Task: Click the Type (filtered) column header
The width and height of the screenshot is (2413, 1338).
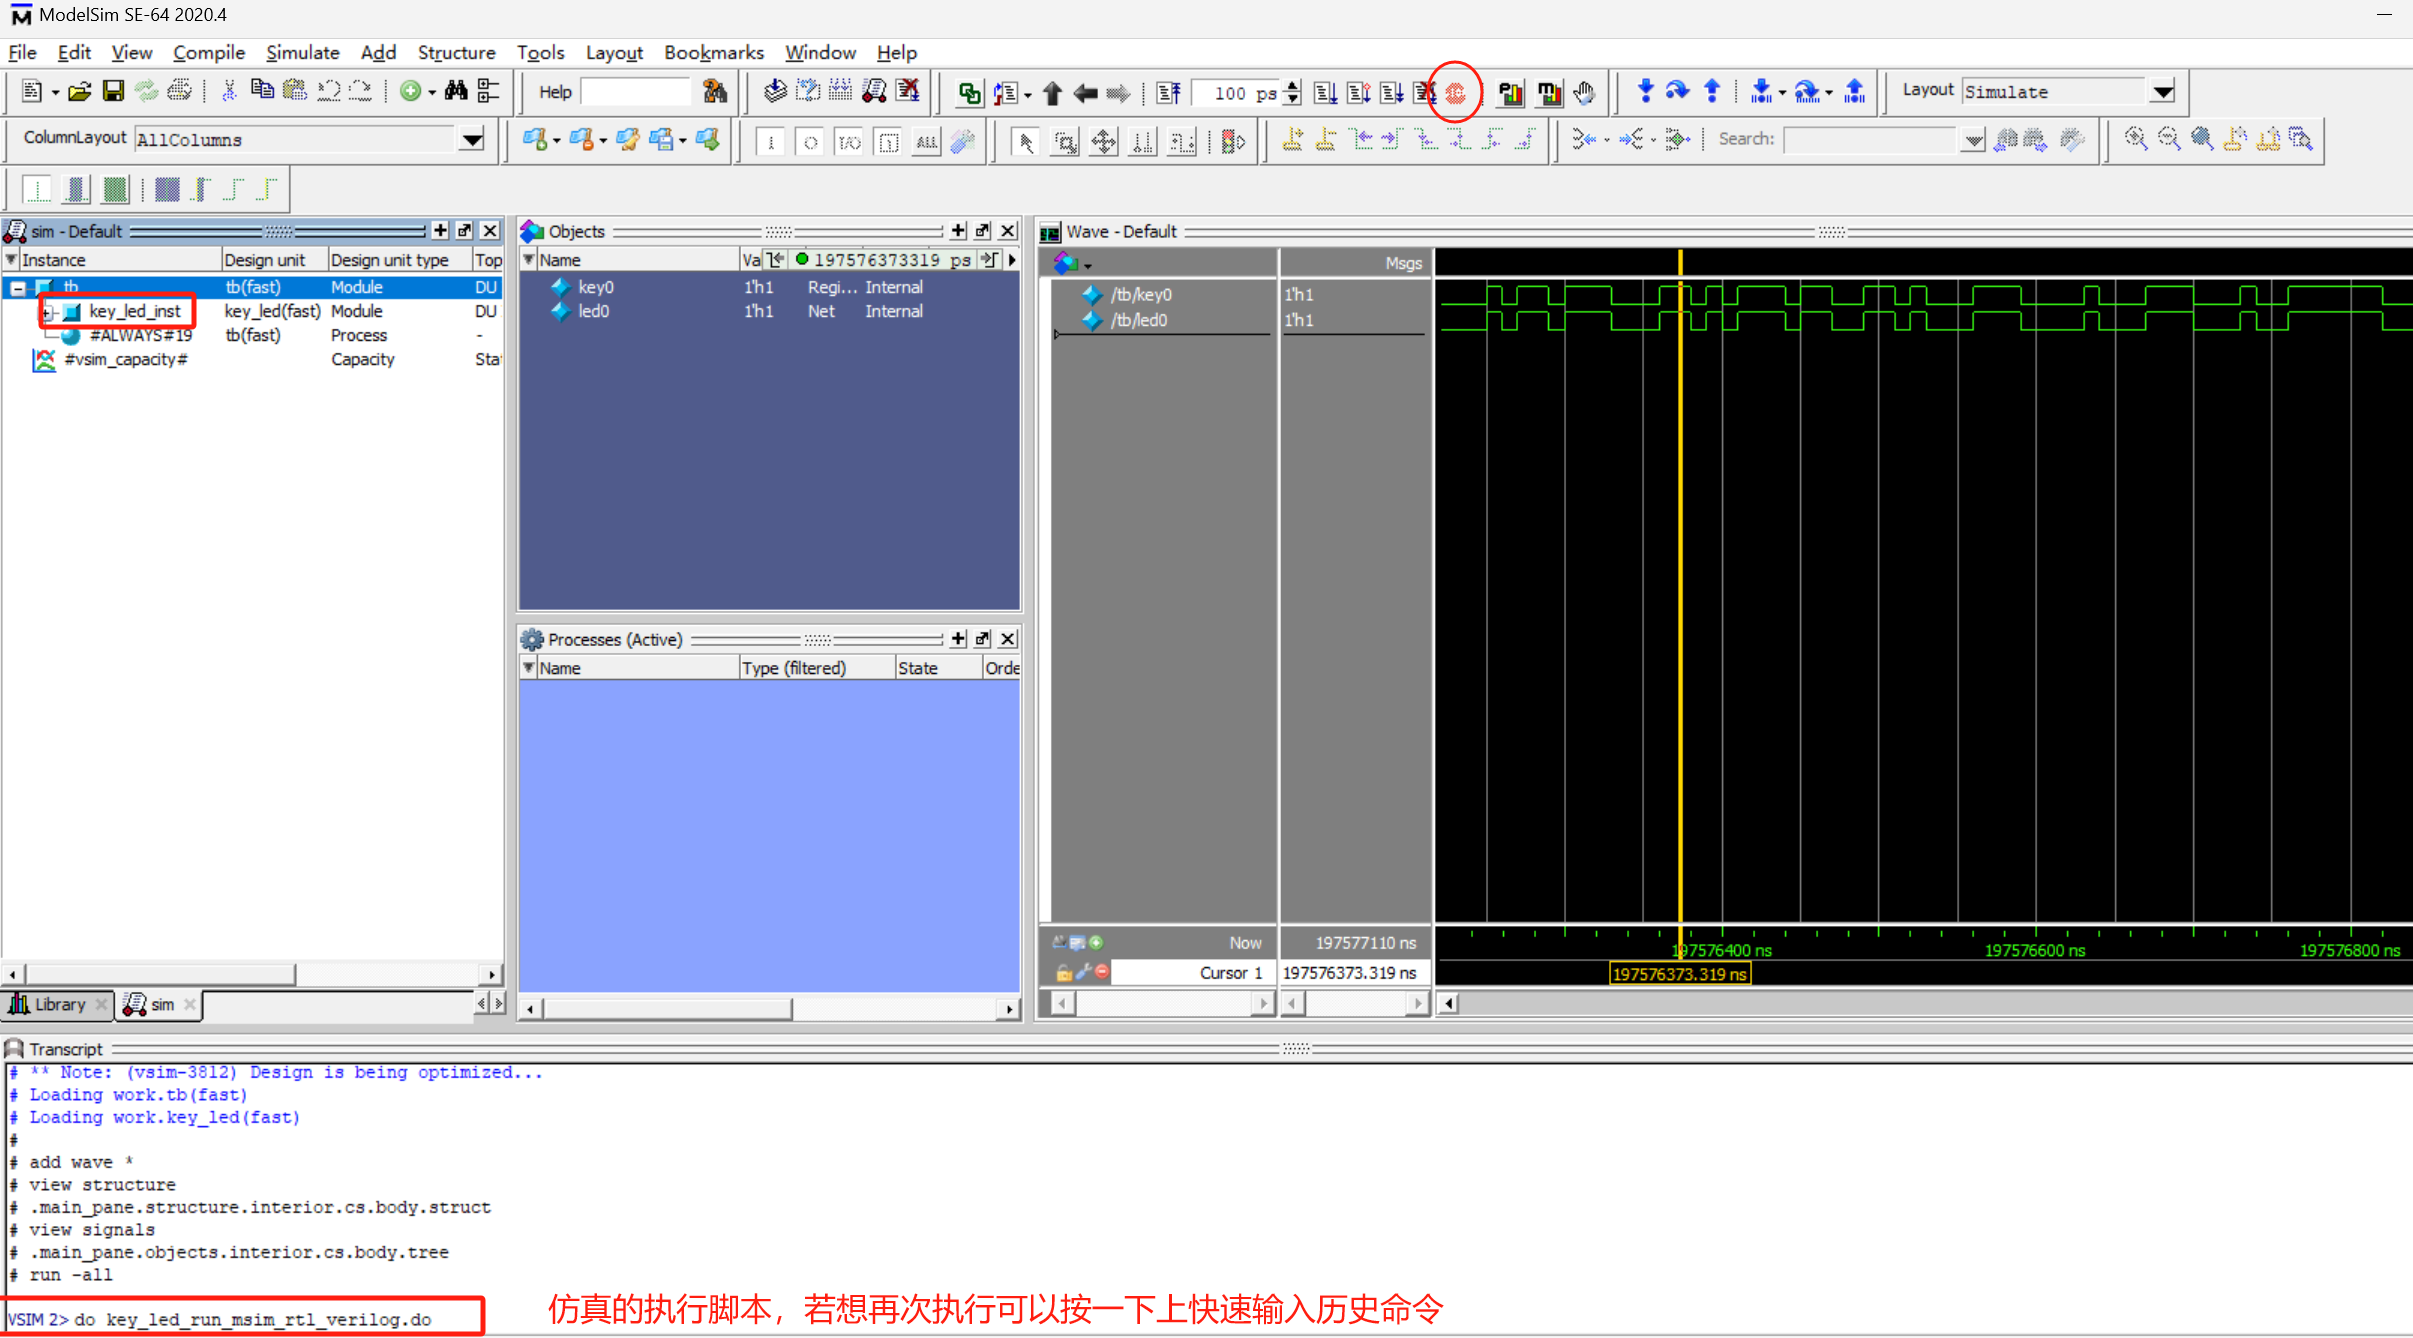Action: click(x=816, y=668)
